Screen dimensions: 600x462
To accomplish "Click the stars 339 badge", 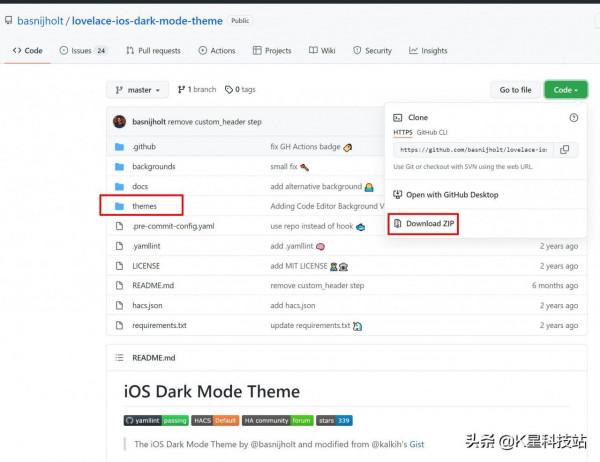I will pos(335,421).
